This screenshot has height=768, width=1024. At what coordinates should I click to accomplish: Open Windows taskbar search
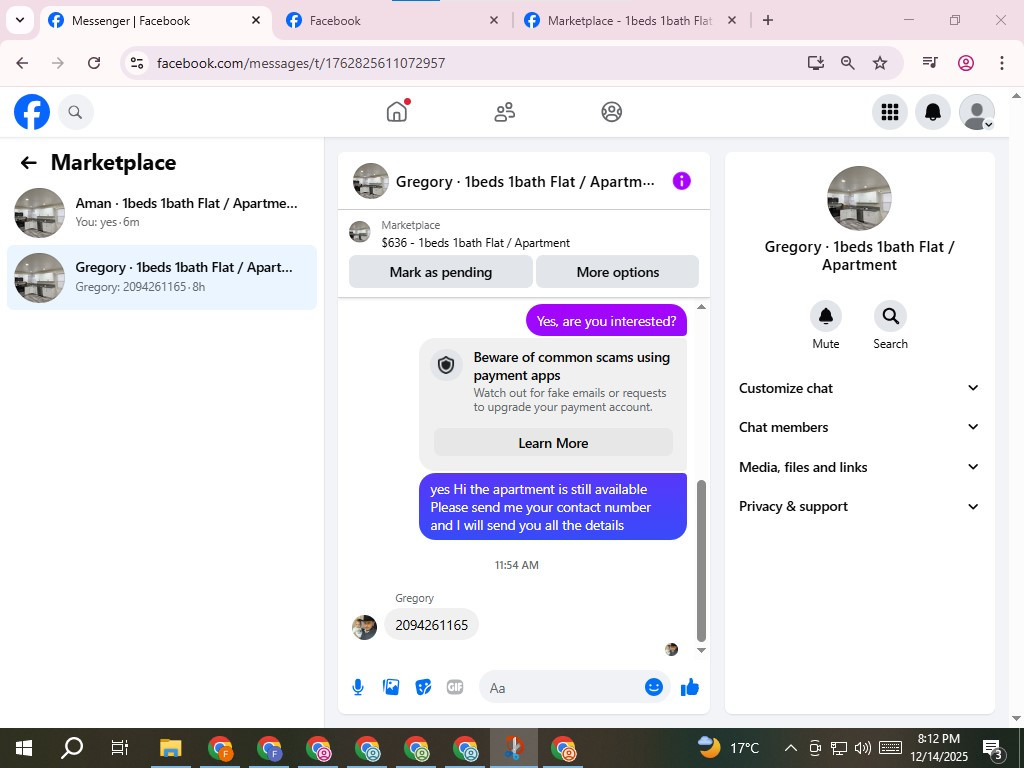(72, 748)
